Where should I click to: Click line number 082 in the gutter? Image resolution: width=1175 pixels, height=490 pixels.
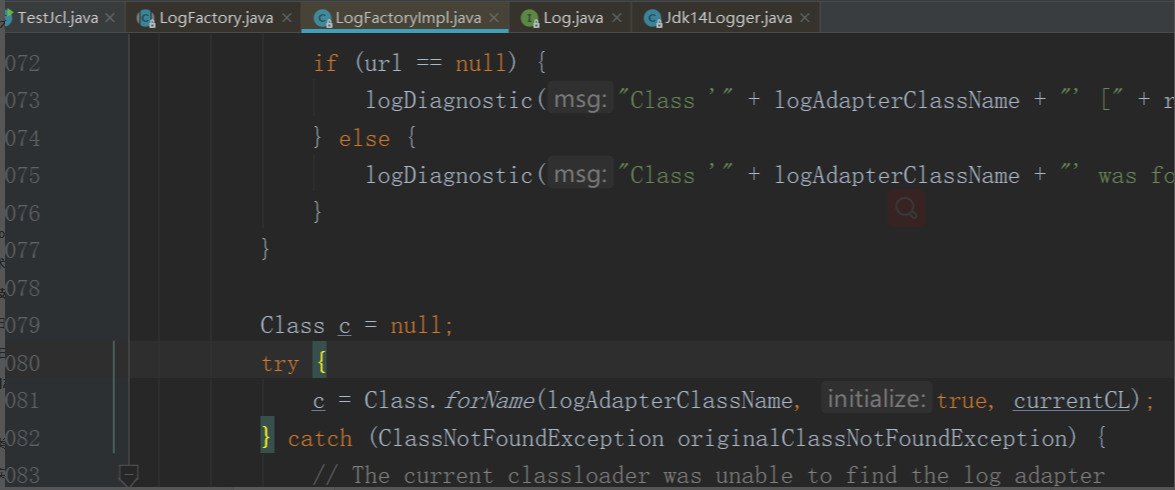tap(22, 438)
